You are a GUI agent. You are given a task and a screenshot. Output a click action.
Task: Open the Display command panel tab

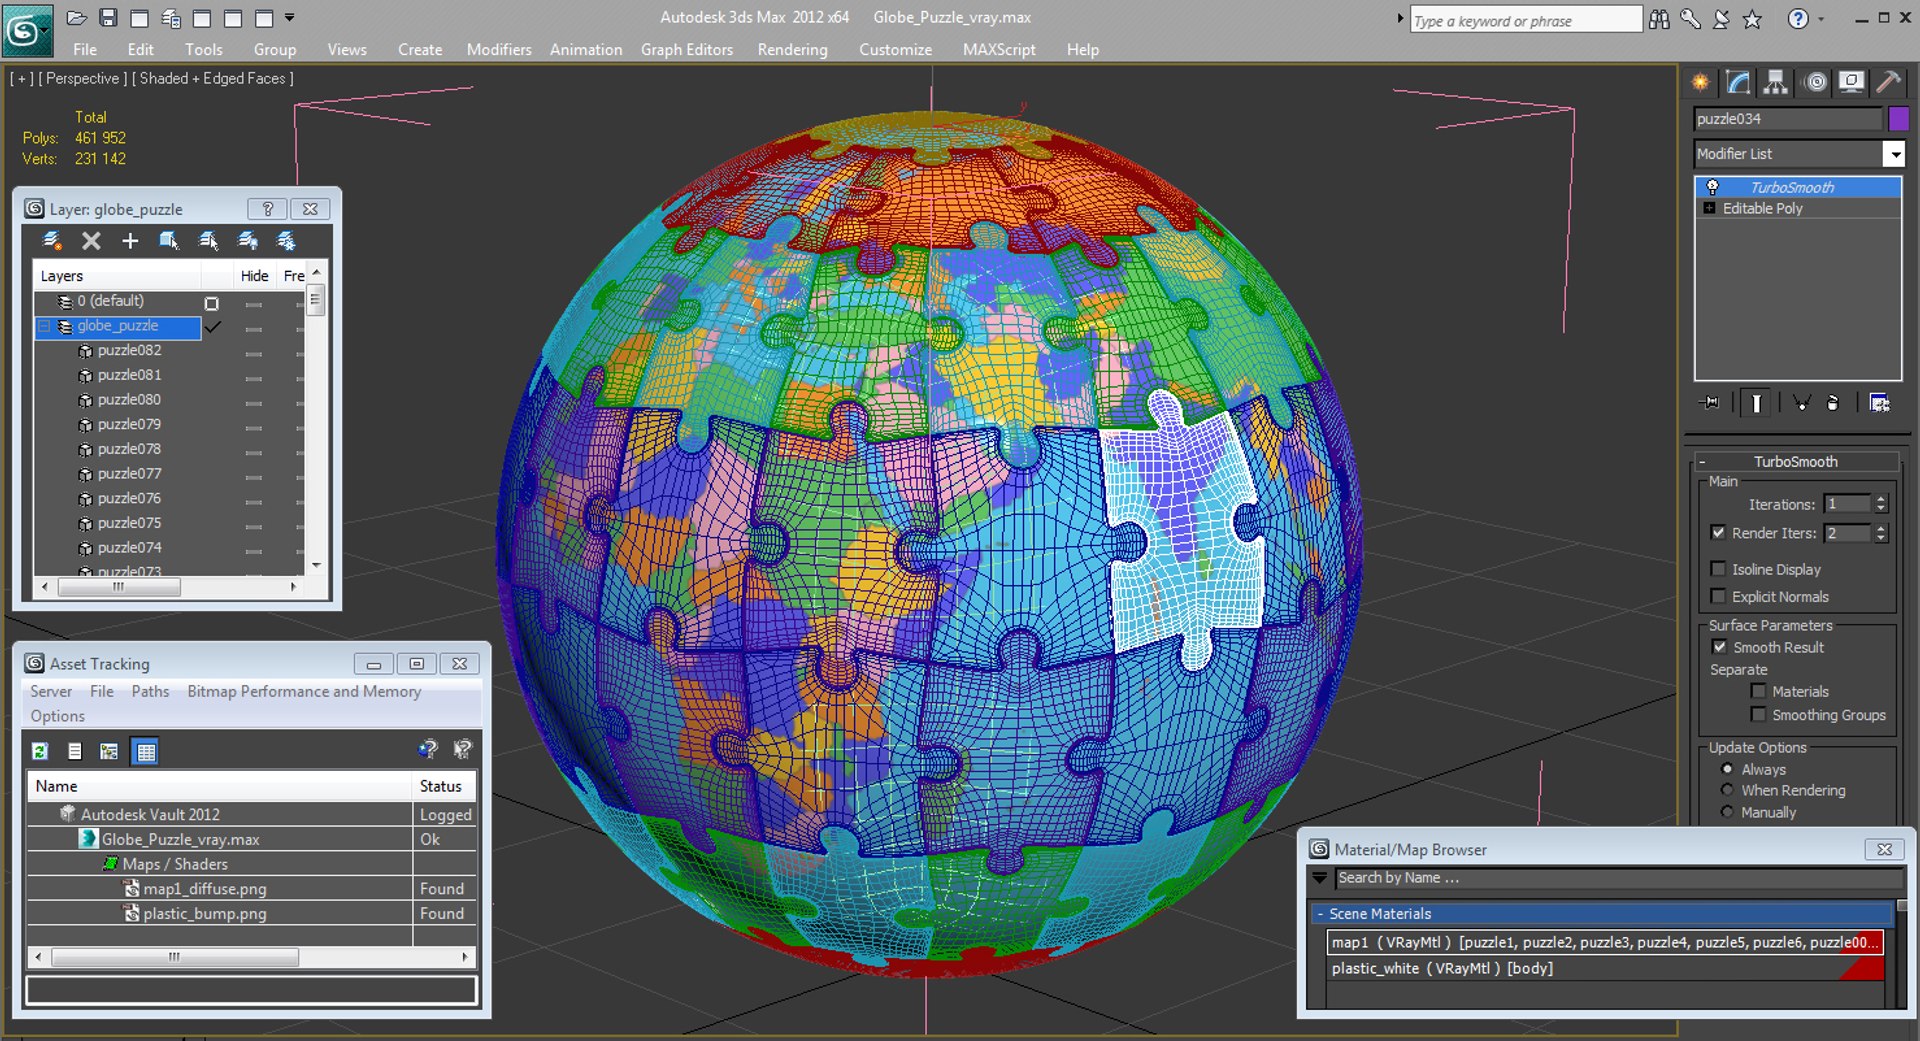1852,83
